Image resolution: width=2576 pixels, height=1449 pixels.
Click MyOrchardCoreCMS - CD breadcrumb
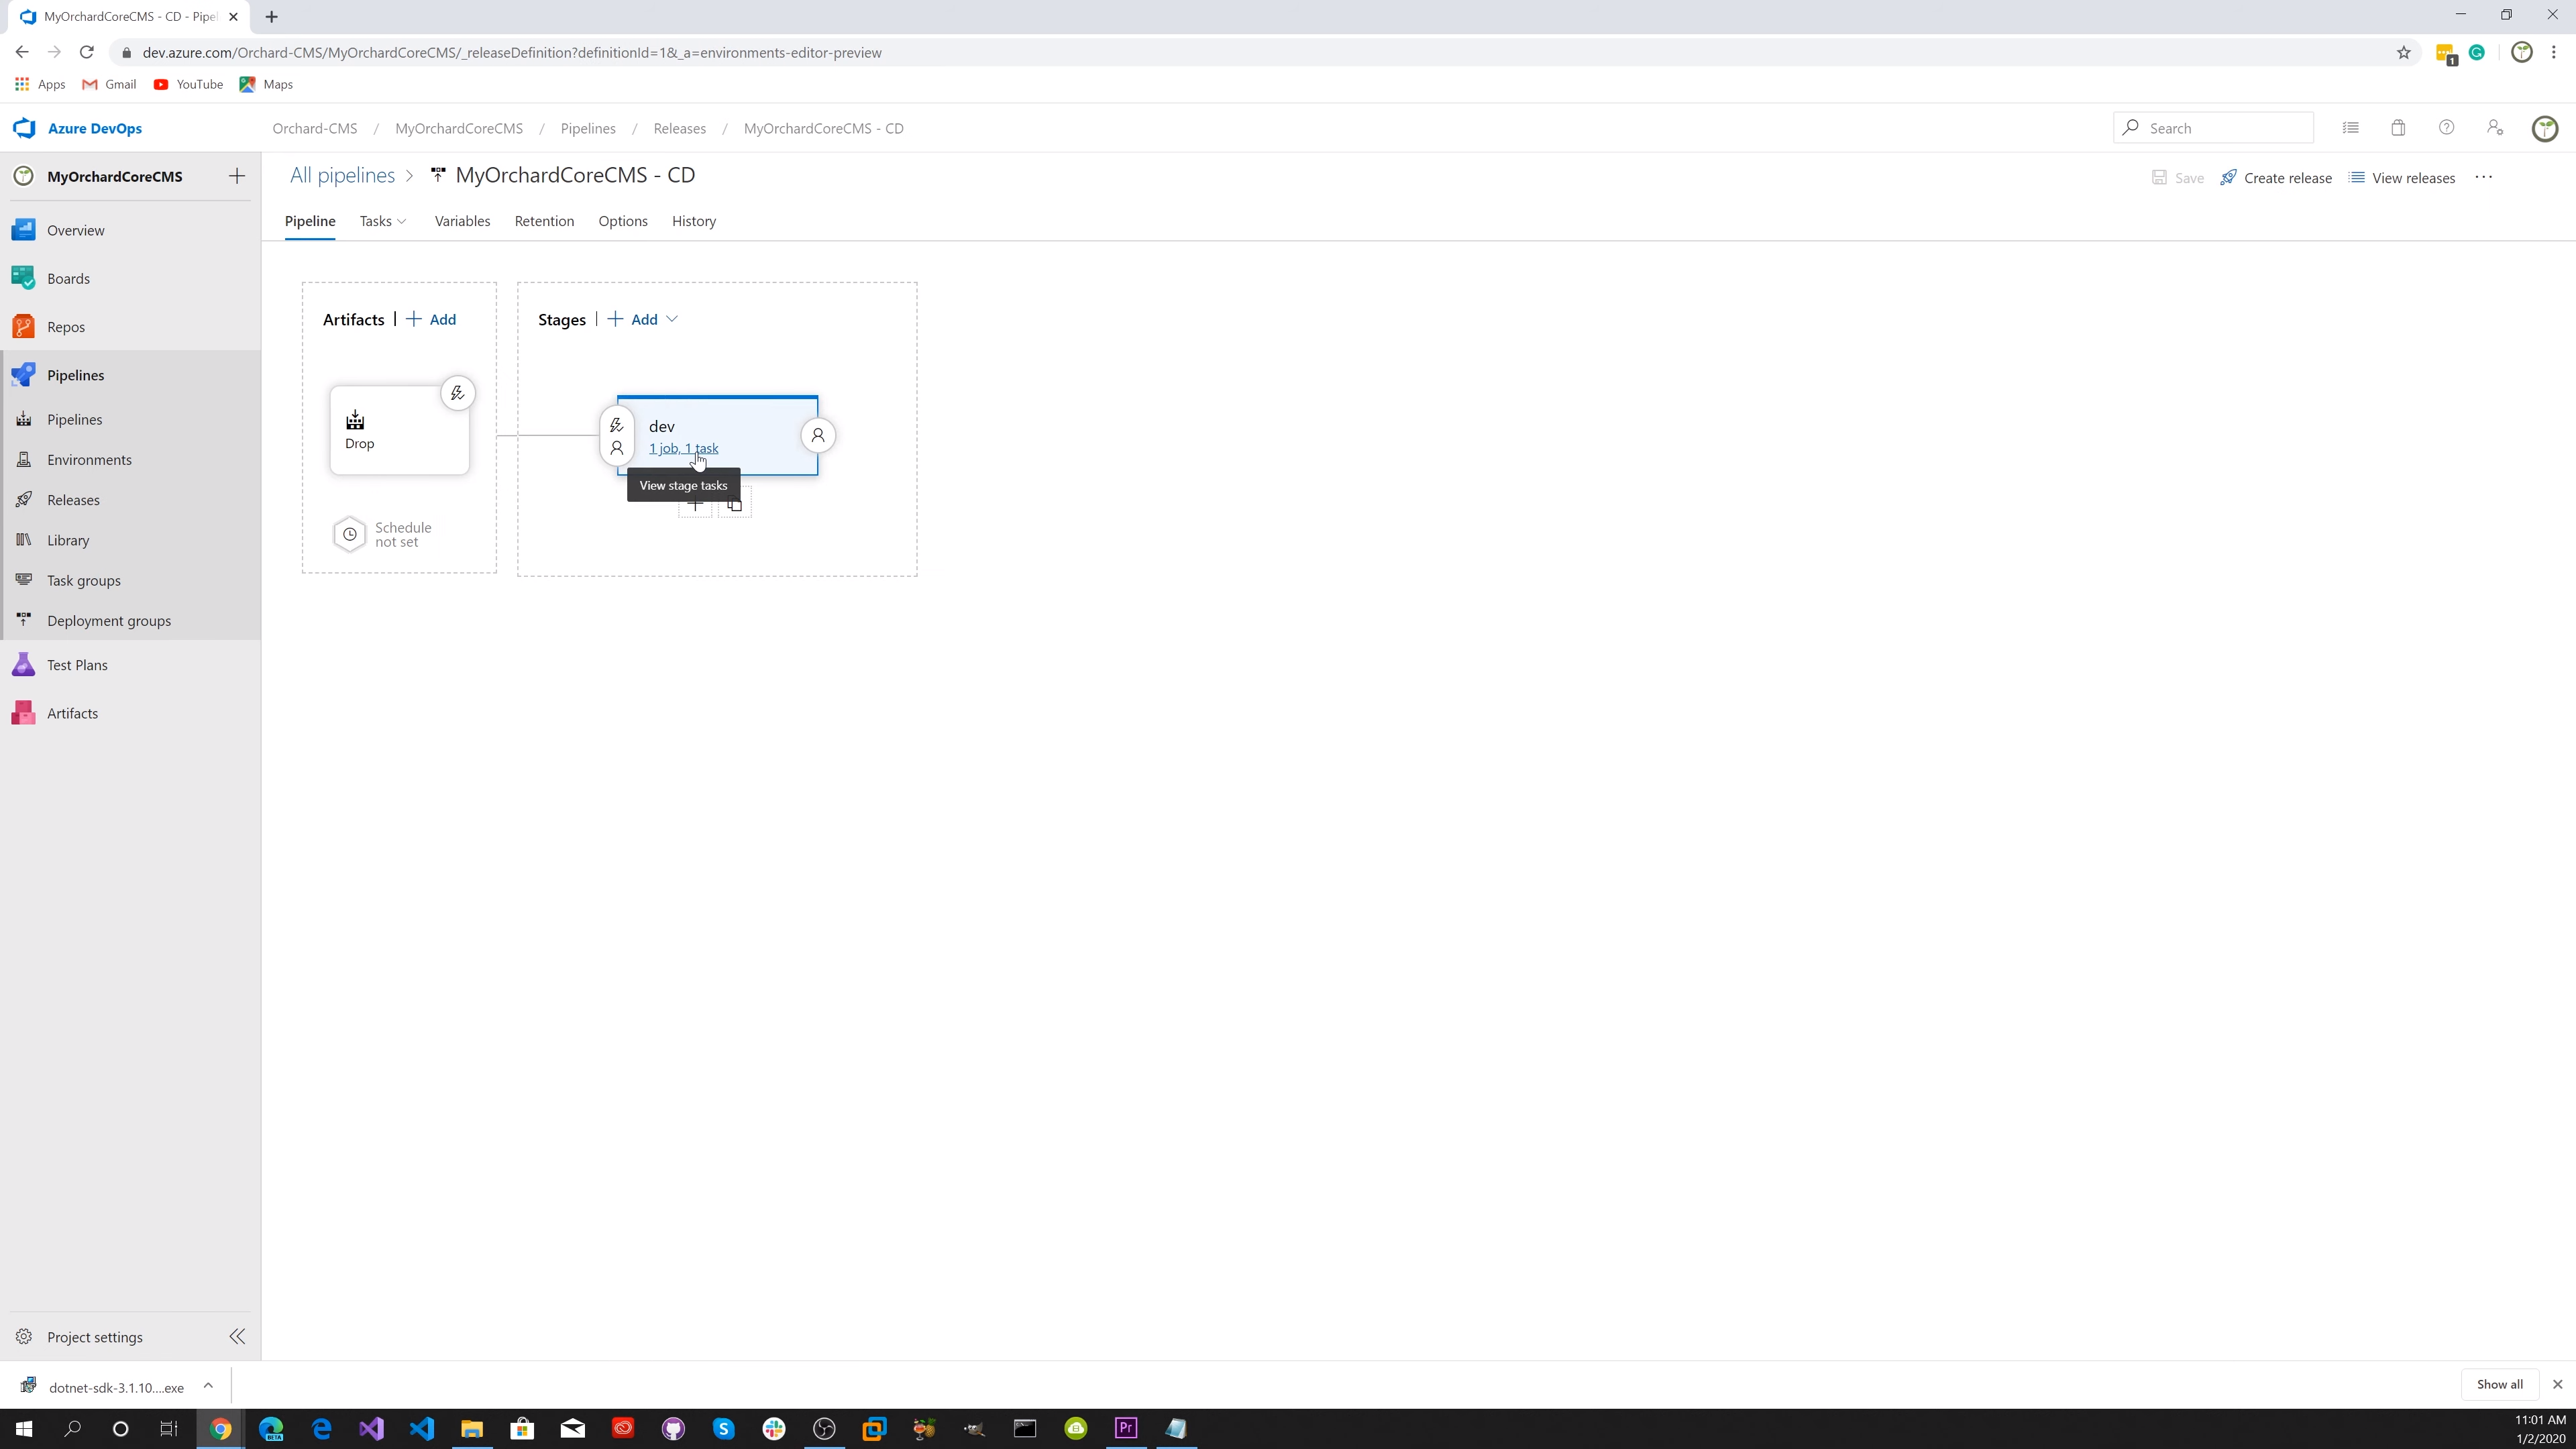(824, 128)
